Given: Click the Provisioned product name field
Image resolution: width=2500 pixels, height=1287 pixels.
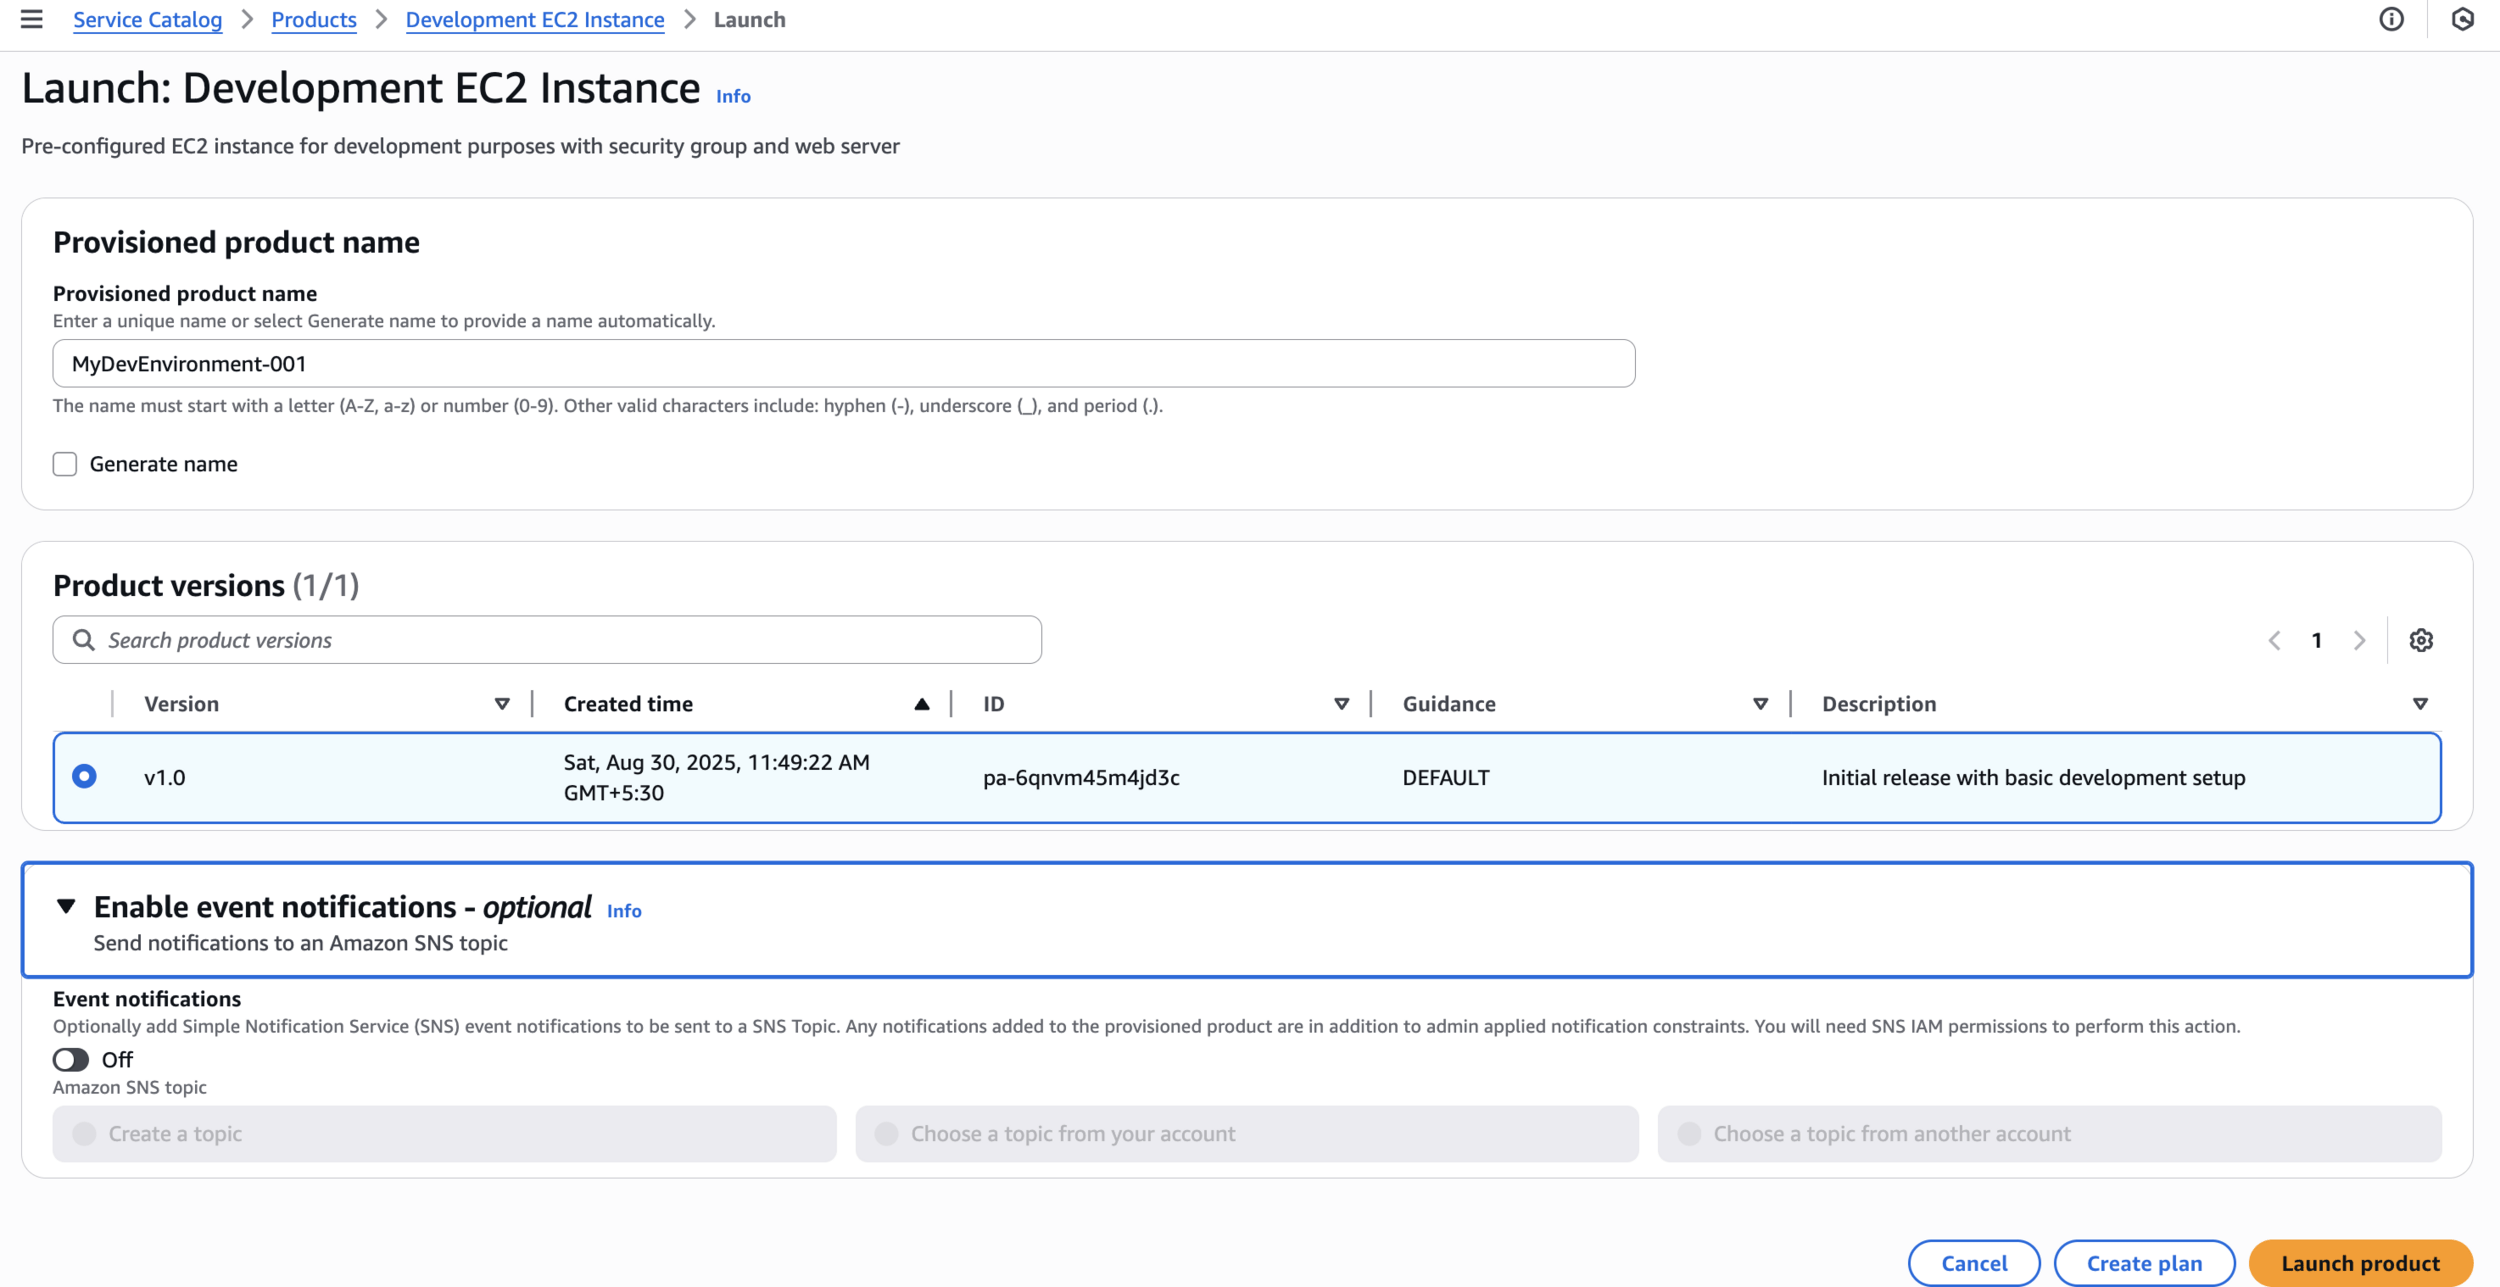Looking at the screenshot, I should point(843,364).
